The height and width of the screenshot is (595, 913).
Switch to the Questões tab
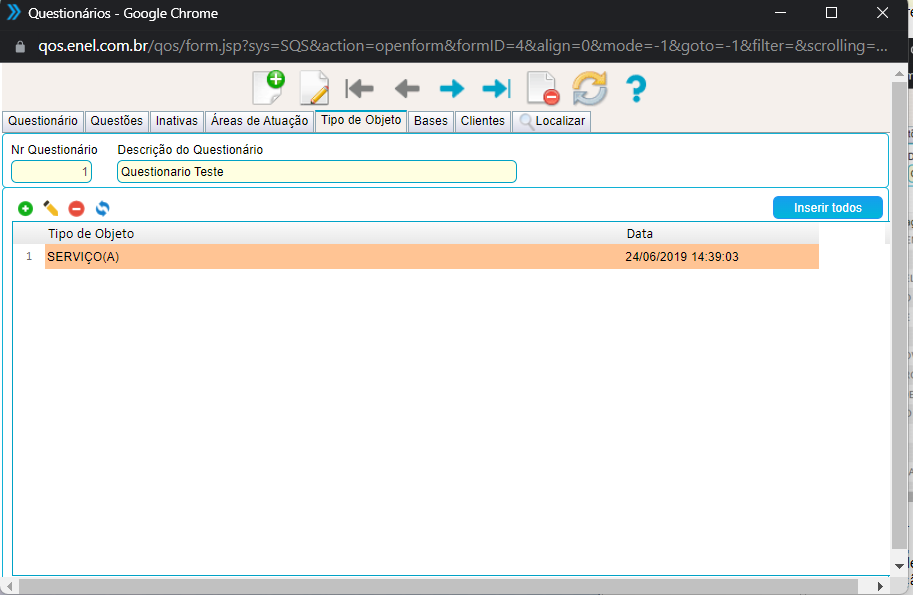click(116, 121)
